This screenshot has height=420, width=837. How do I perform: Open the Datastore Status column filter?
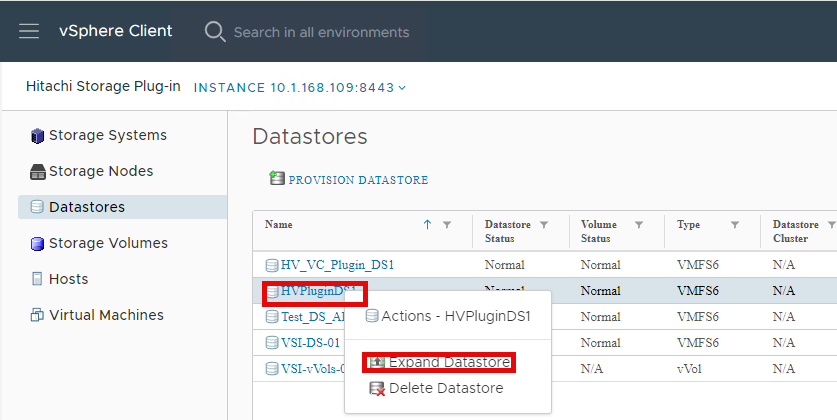point(543,225)
